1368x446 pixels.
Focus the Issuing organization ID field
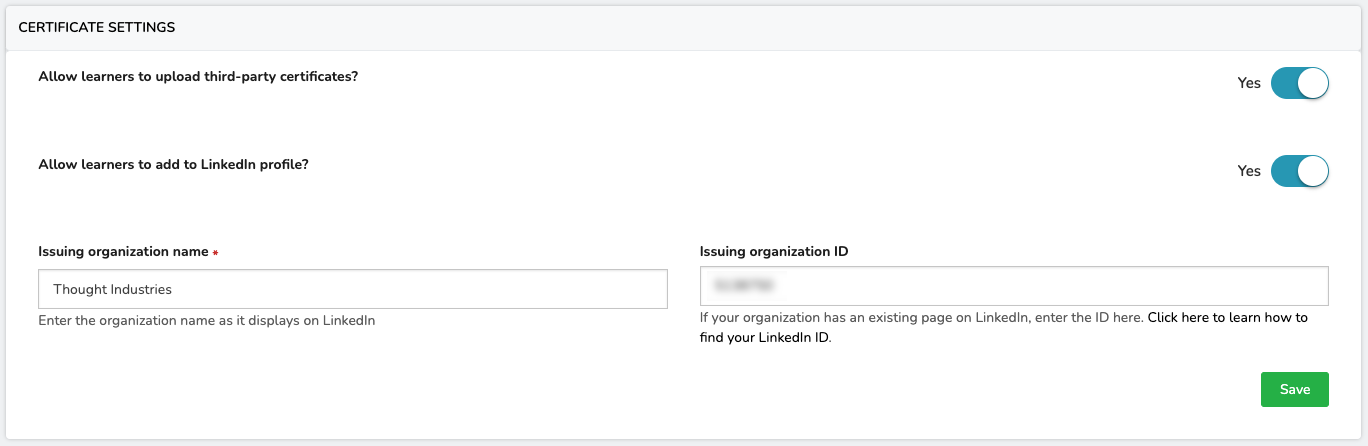point(1014,286)
